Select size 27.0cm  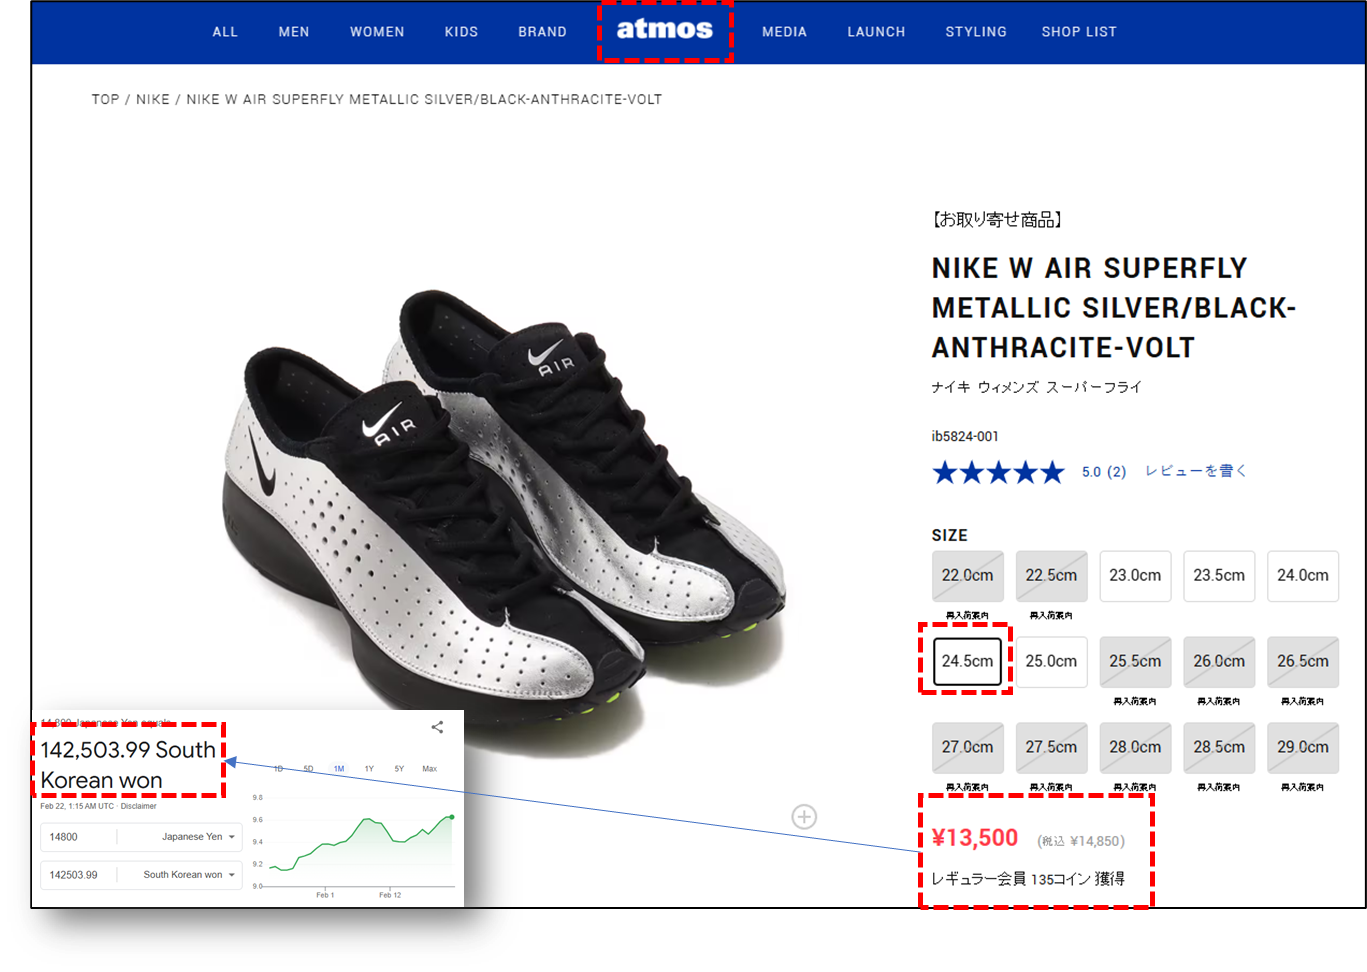point(968,748)
